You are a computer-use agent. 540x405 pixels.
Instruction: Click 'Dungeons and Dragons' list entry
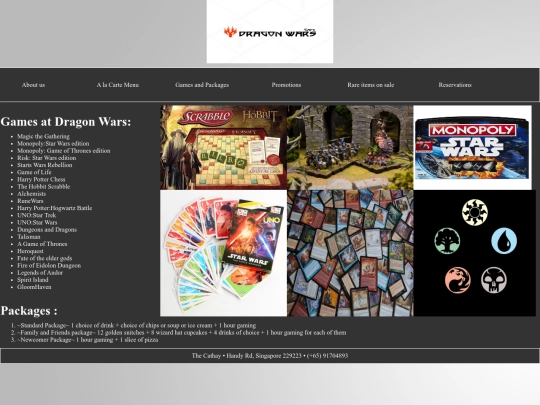coord(47,230)
